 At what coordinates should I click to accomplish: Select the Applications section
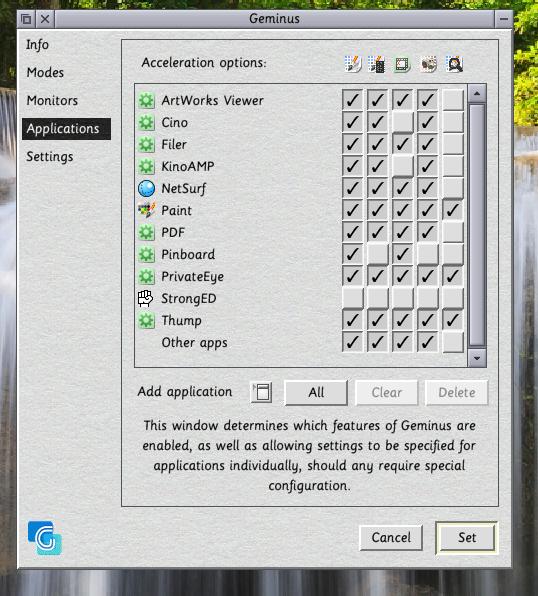67,129
